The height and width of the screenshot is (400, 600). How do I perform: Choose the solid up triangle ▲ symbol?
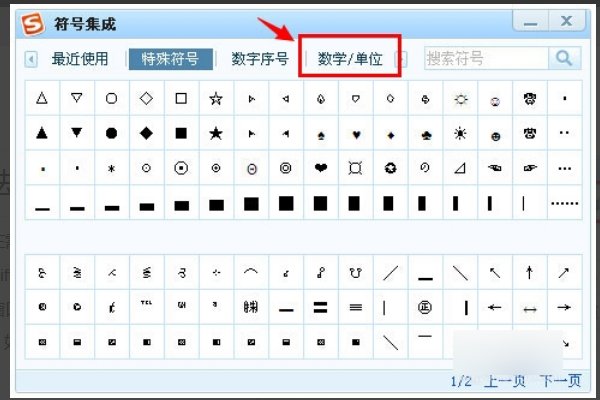click(x=42, y=133)
